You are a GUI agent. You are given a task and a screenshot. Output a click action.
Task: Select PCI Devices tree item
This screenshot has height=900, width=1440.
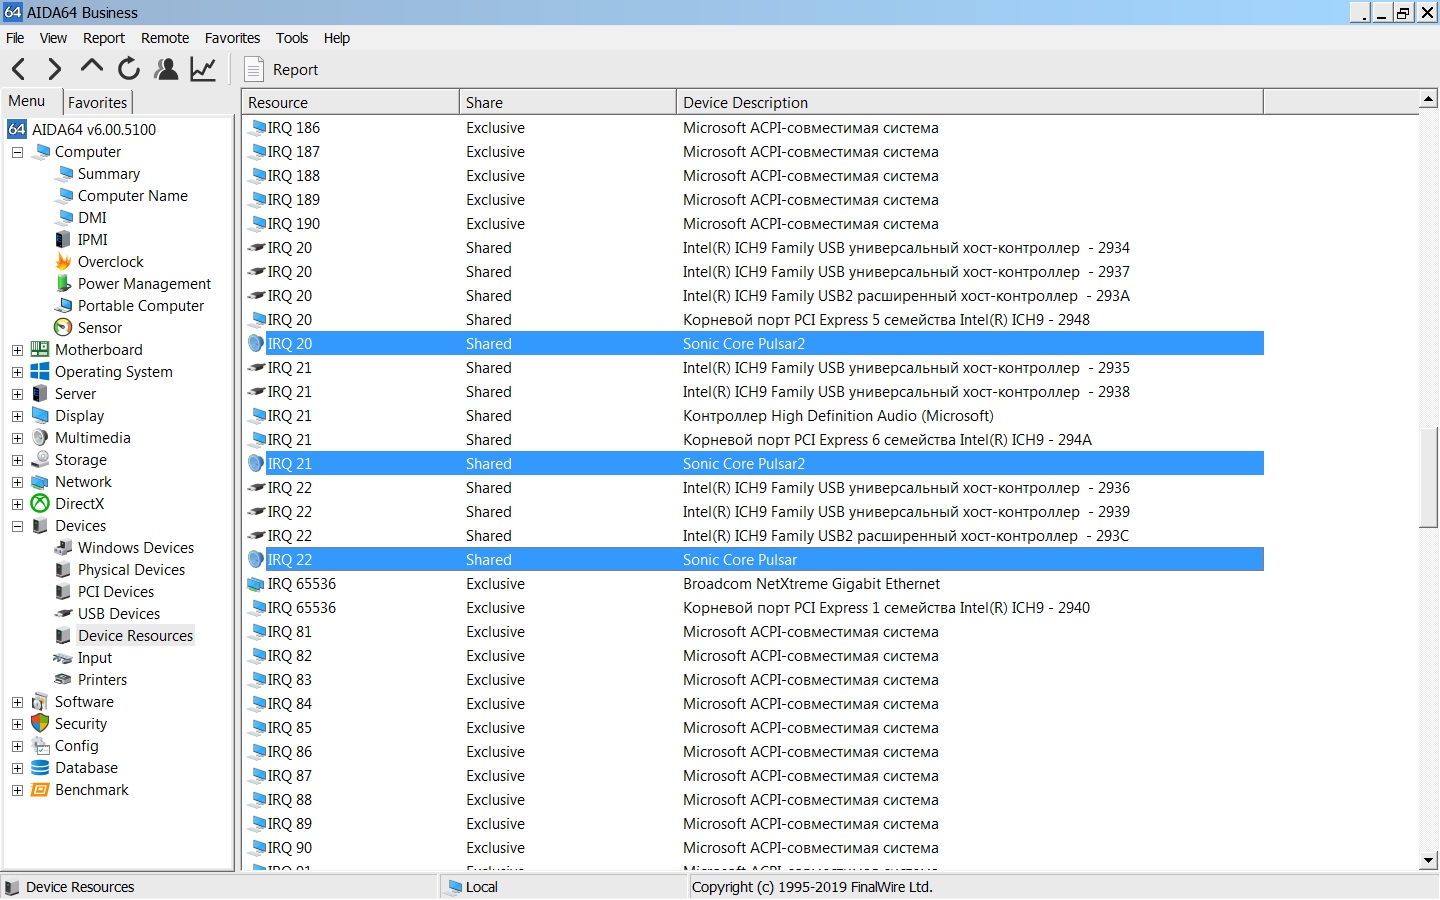click(x=116, y=592)
